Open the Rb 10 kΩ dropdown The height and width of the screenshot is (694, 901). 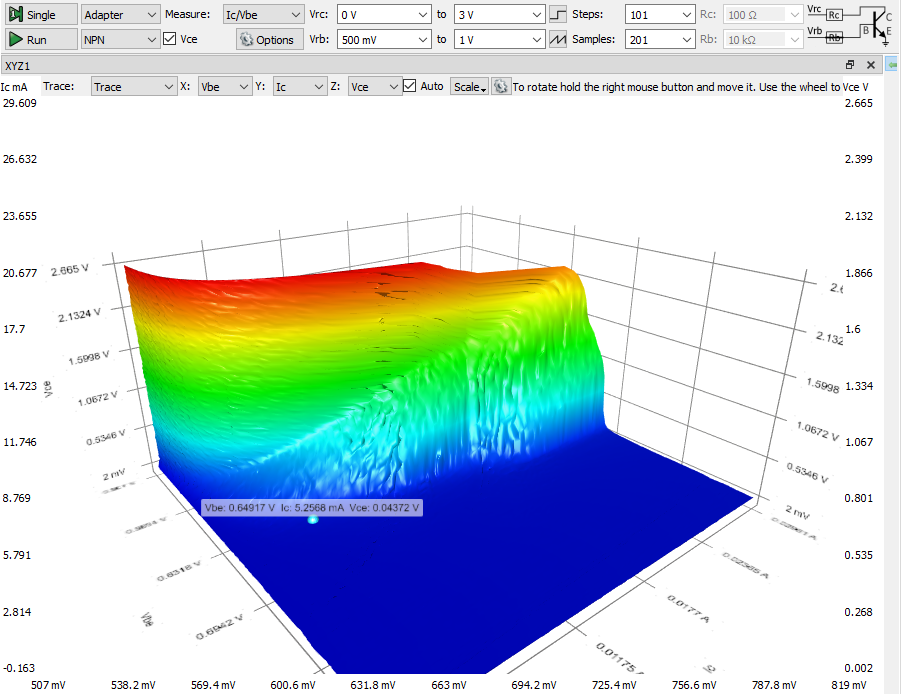point(762,40)
